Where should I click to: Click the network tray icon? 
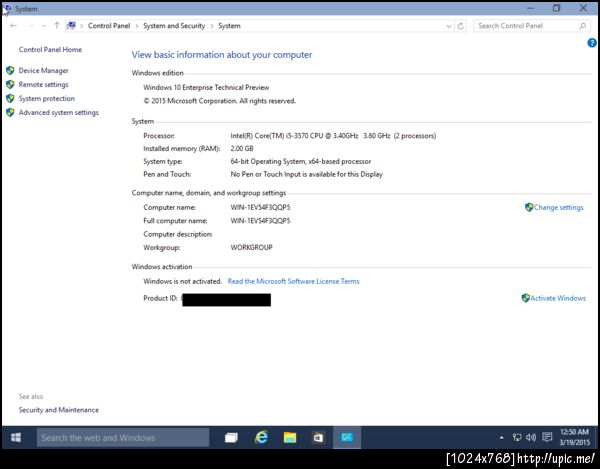(517, 437)
